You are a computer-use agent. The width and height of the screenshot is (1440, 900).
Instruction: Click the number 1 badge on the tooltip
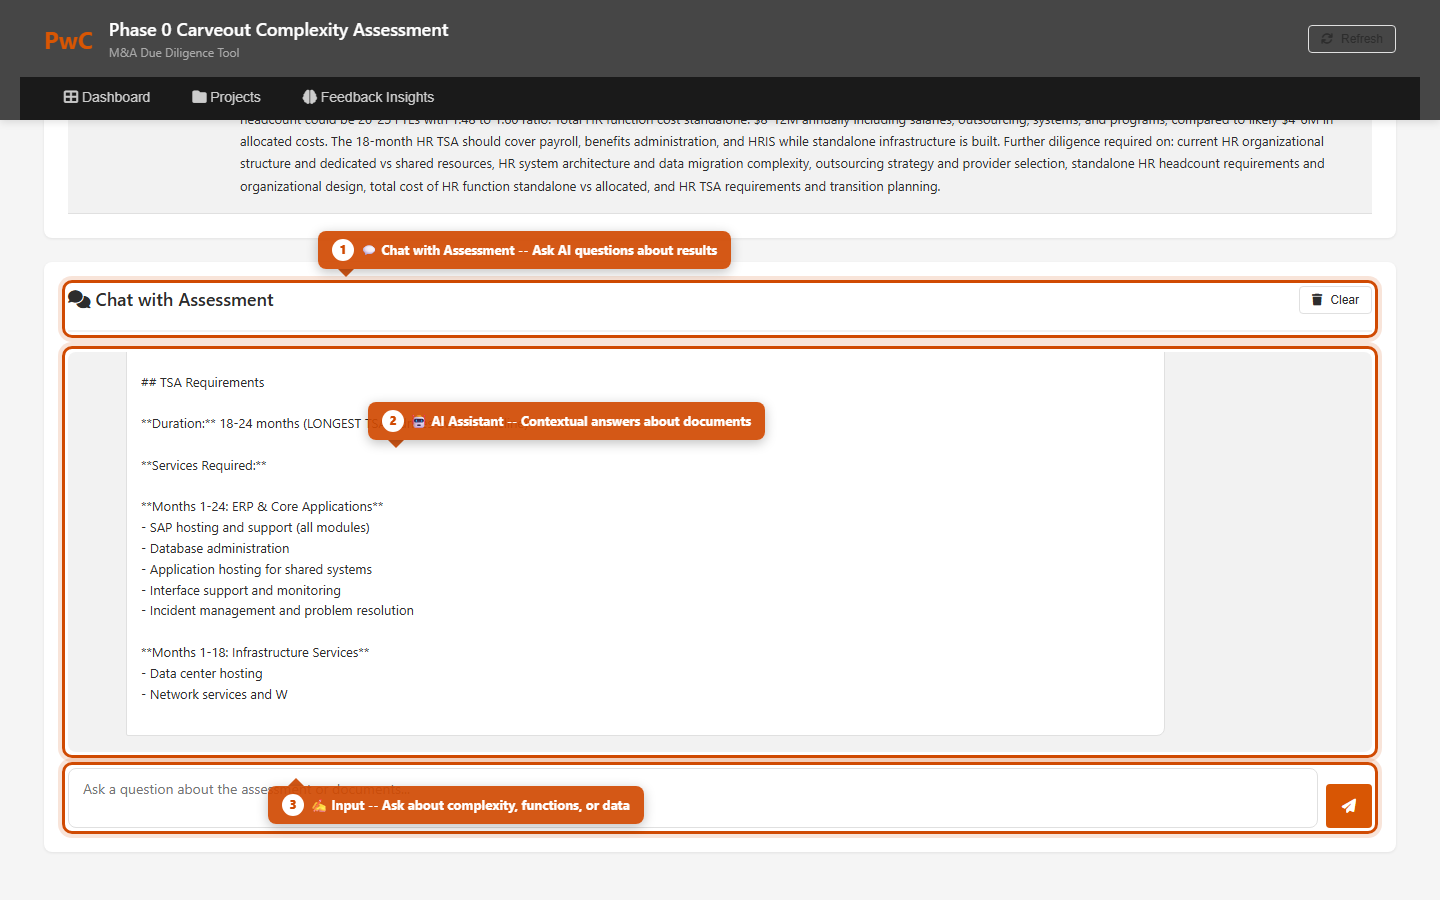[343, 250]
